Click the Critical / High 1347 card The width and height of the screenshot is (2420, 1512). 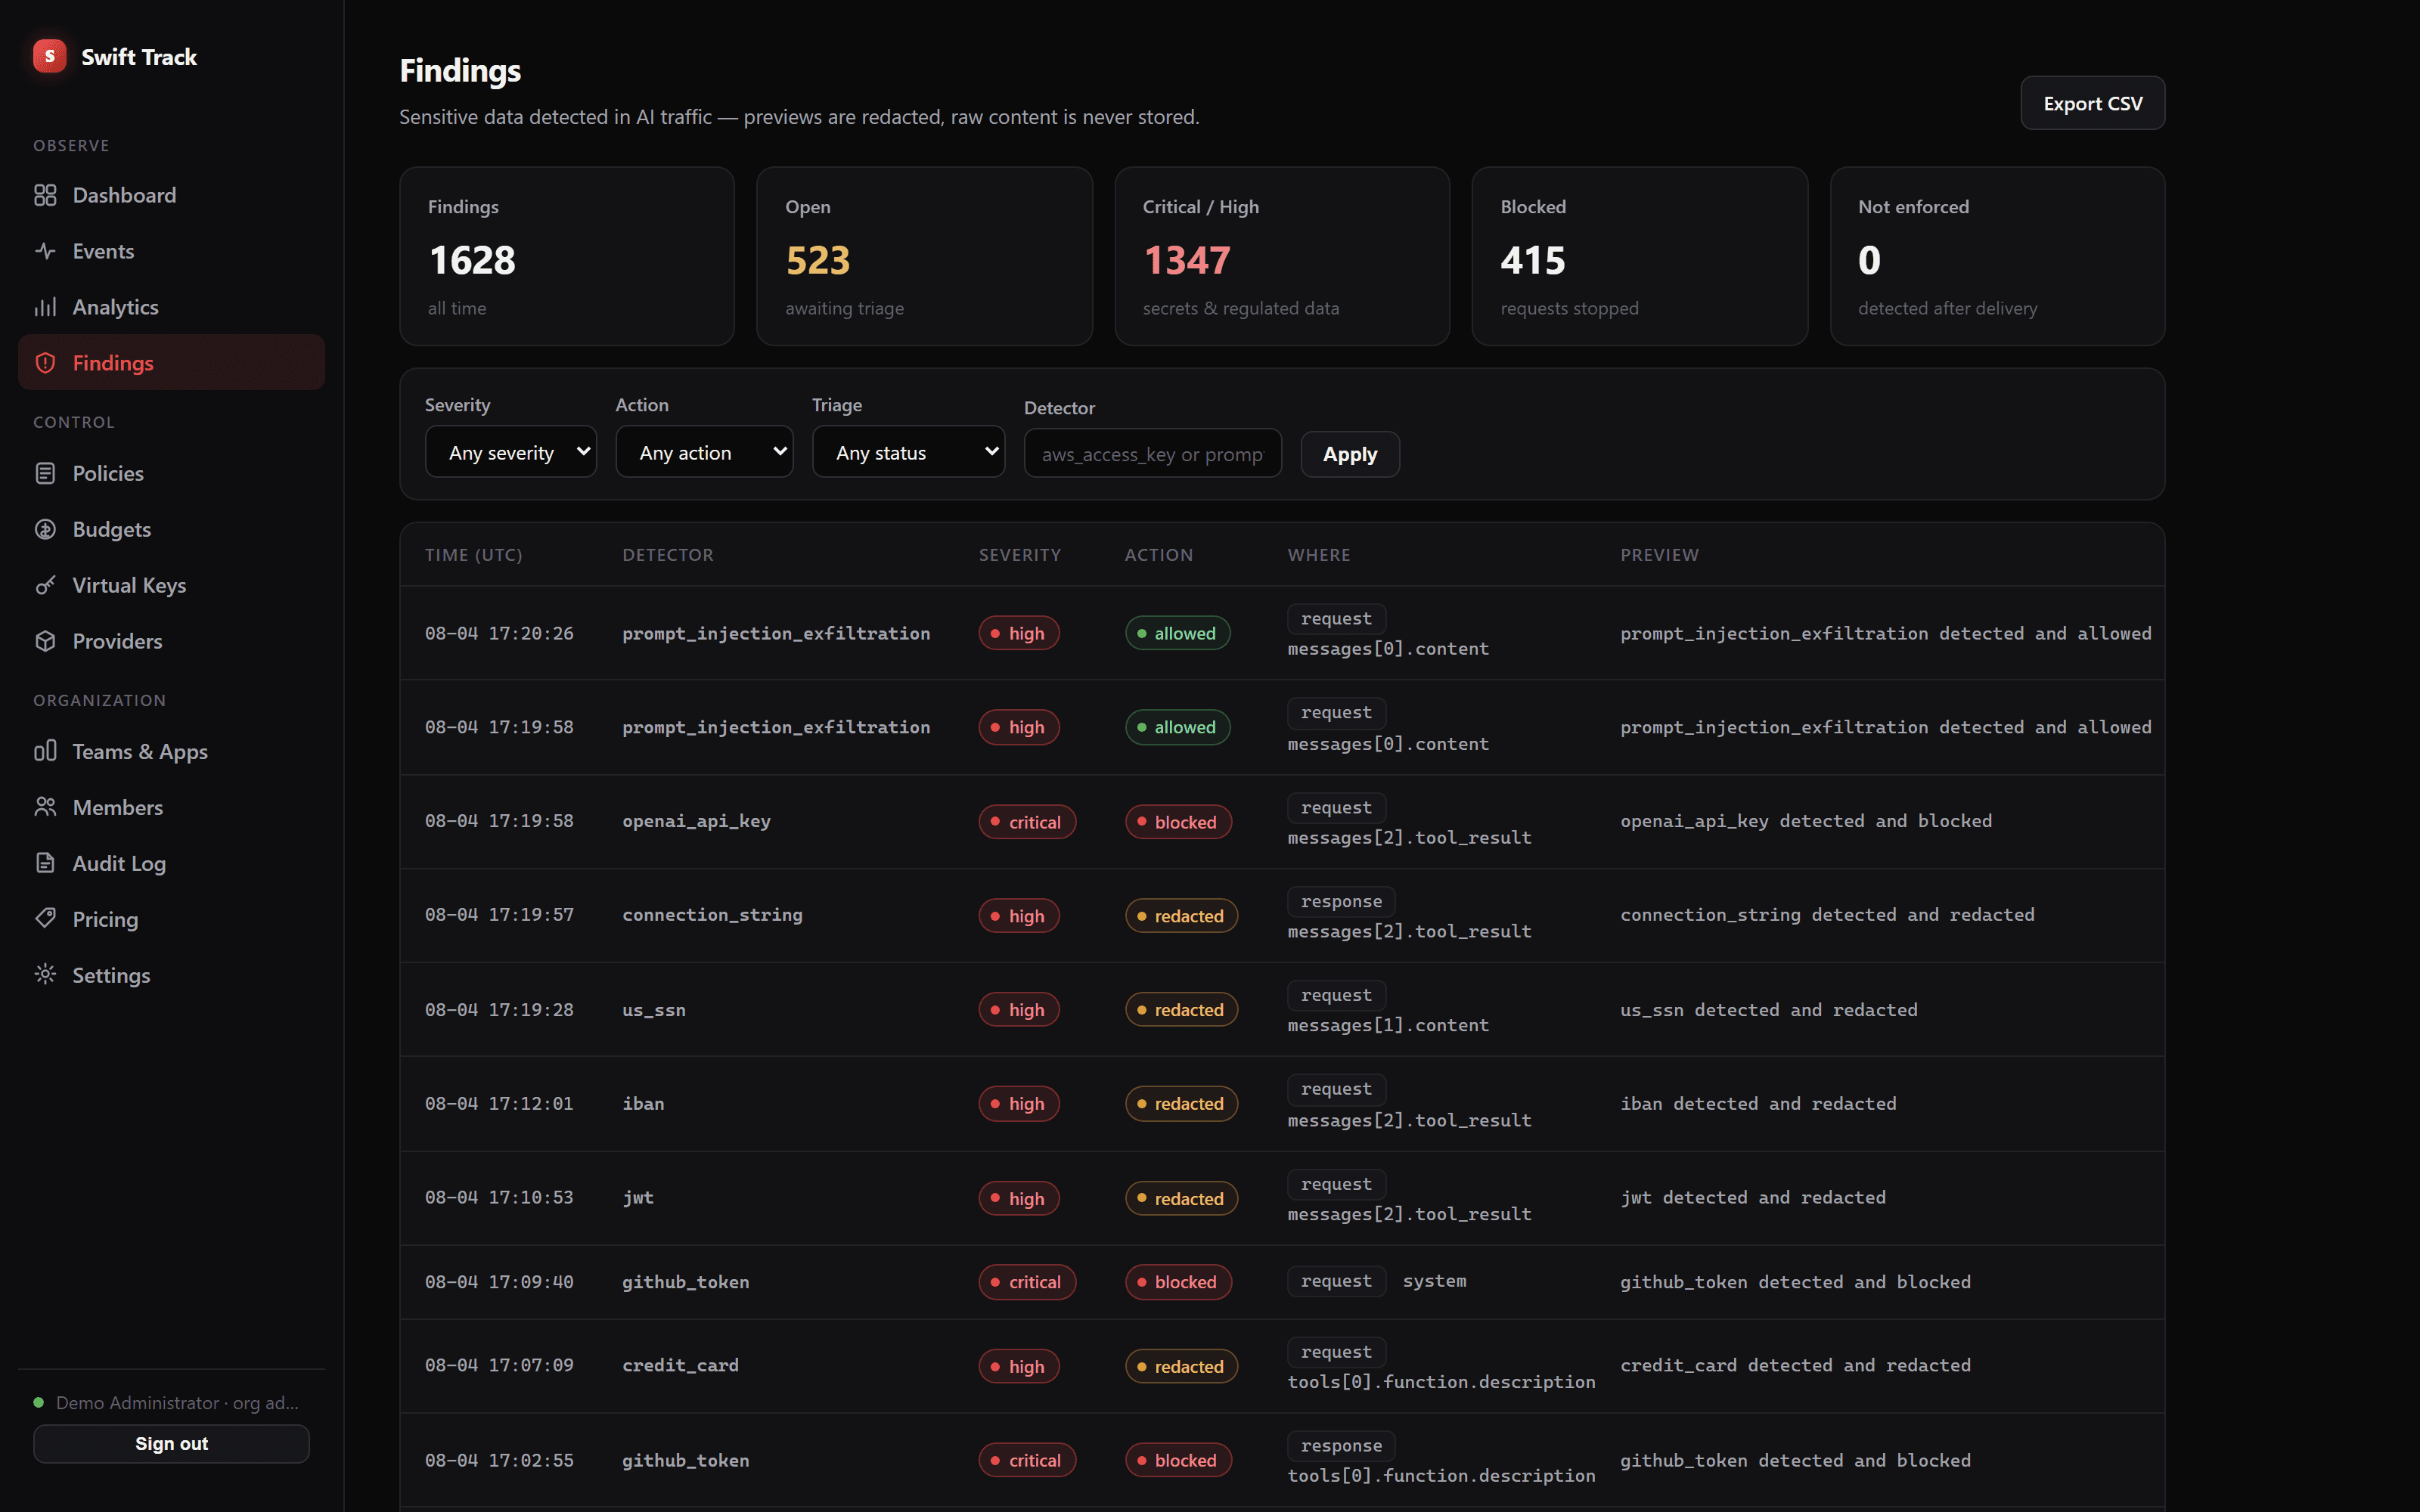[x=1282, y=256]
